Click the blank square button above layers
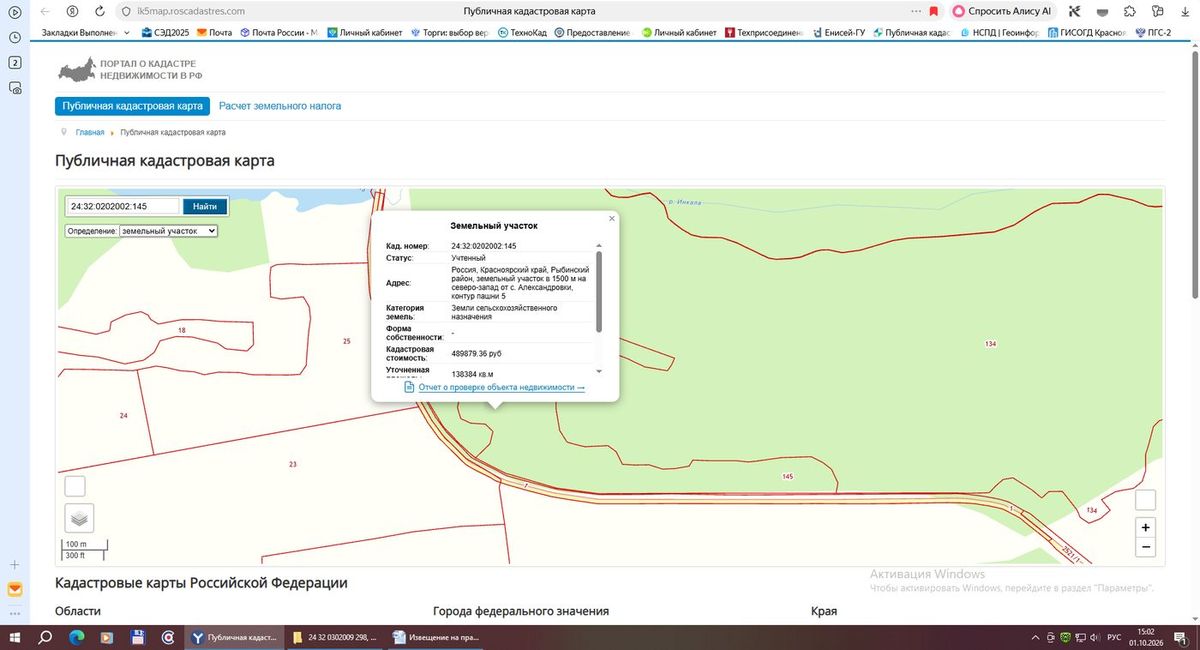The width and height of the screenshot is (1200, 650). coord(75,487)
